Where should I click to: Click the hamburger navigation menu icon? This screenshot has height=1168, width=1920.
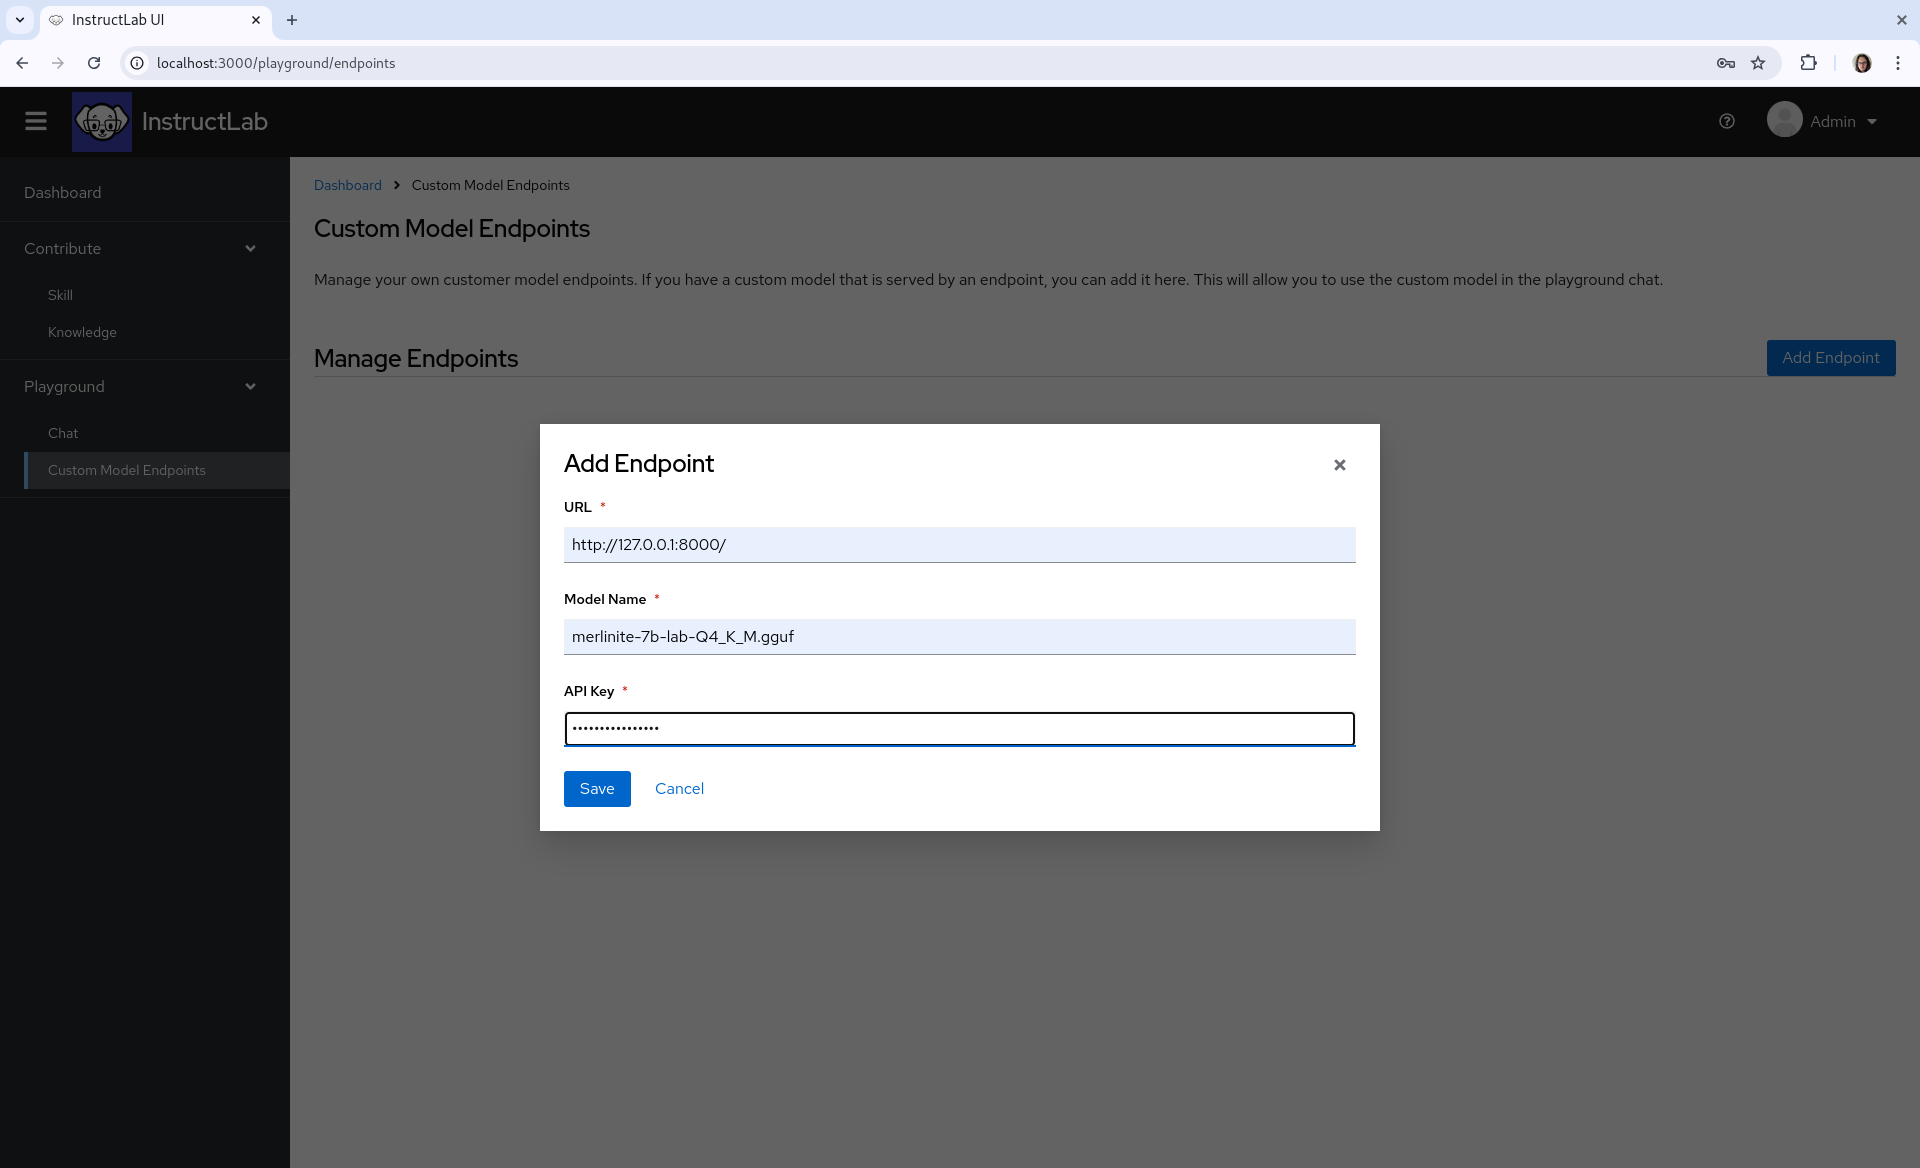(x=36, y=121)
